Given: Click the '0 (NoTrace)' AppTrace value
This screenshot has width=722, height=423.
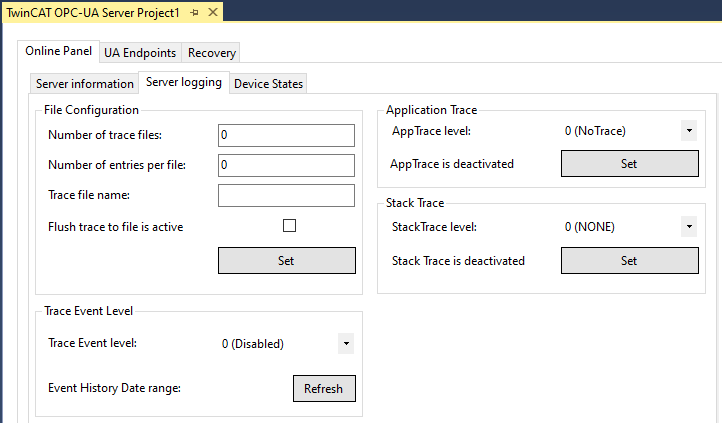Looking at the screenshot, I should tap(595, 131).
